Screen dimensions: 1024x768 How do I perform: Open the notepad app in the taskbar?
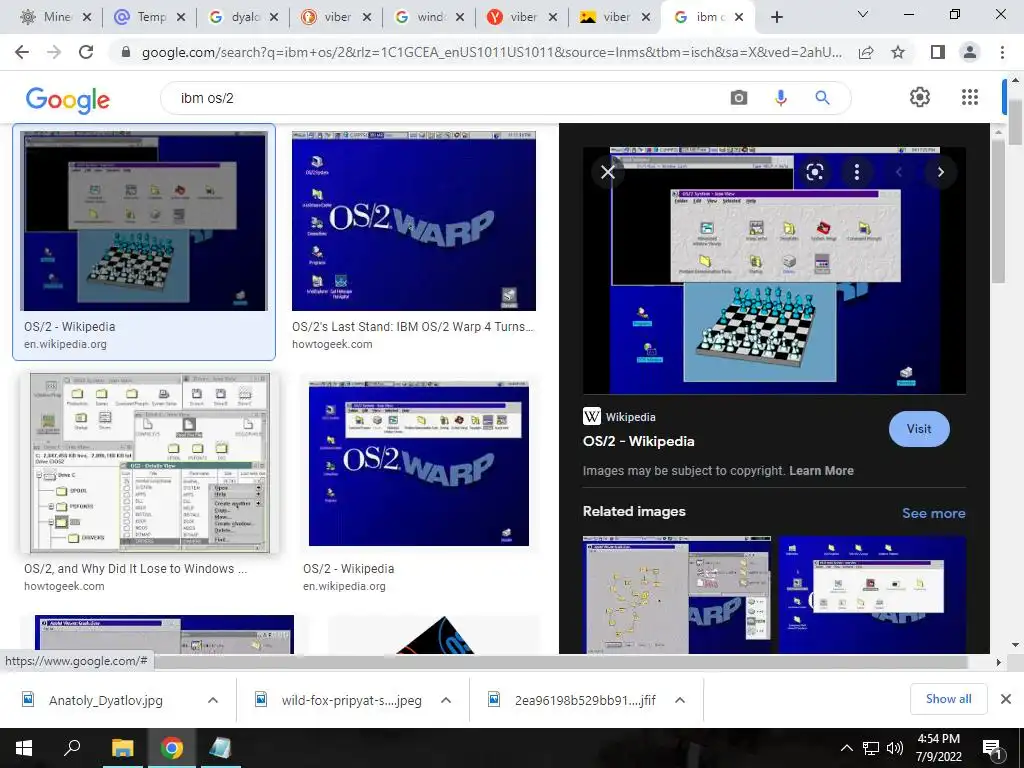pyautogui.click(x=220, y=748)
